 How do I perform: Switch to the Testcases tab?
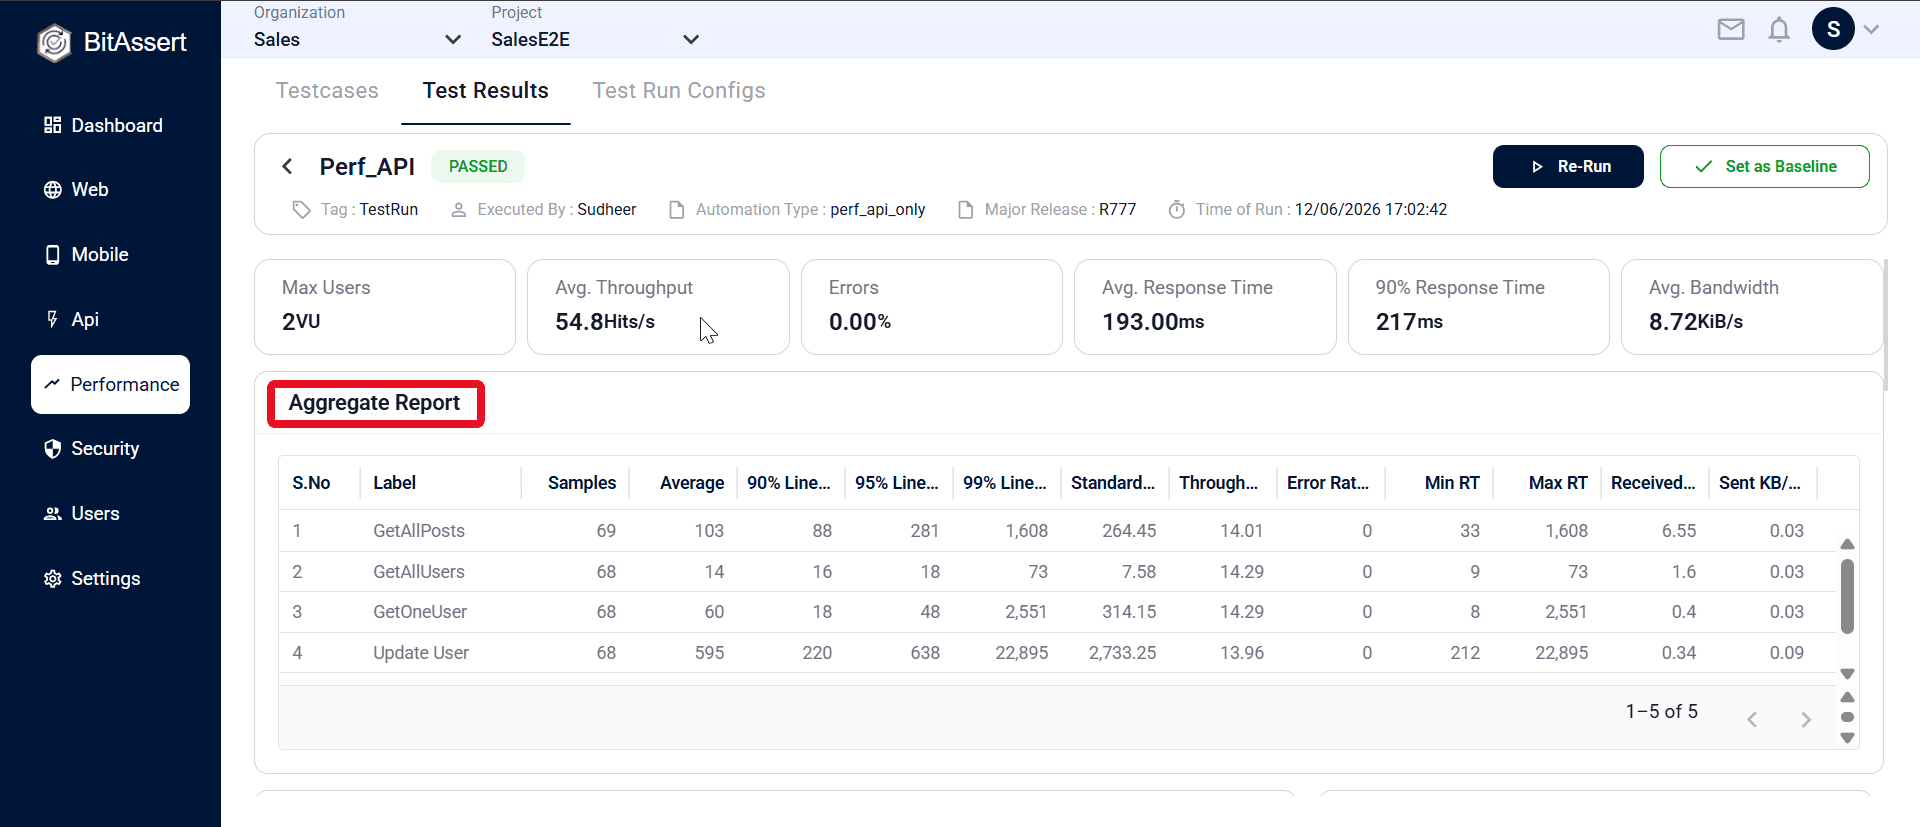(x=327, y=91)
